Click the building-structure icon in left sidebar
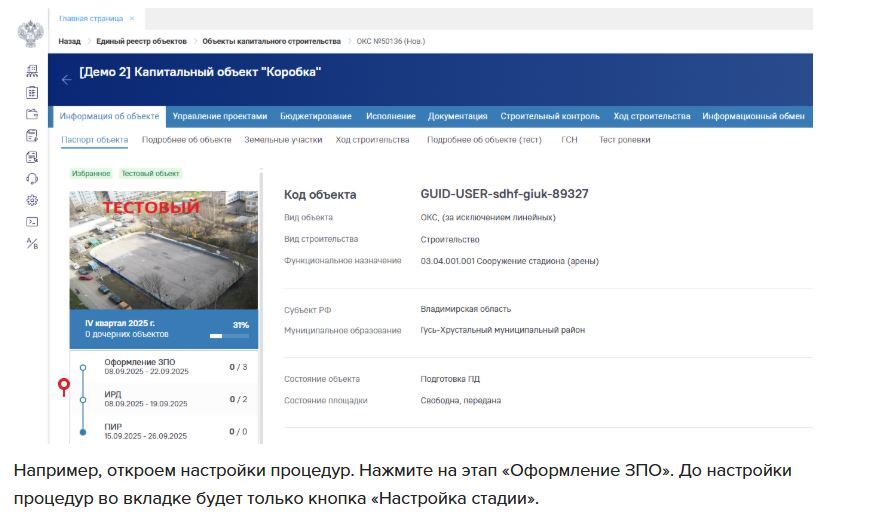874x517 pixels. click(32, 71)
